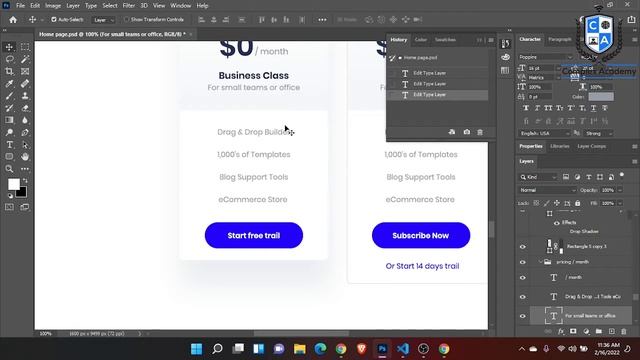Screen dimensions: 640x360
Task: Open the Filter menu
Action: [129, 6]
